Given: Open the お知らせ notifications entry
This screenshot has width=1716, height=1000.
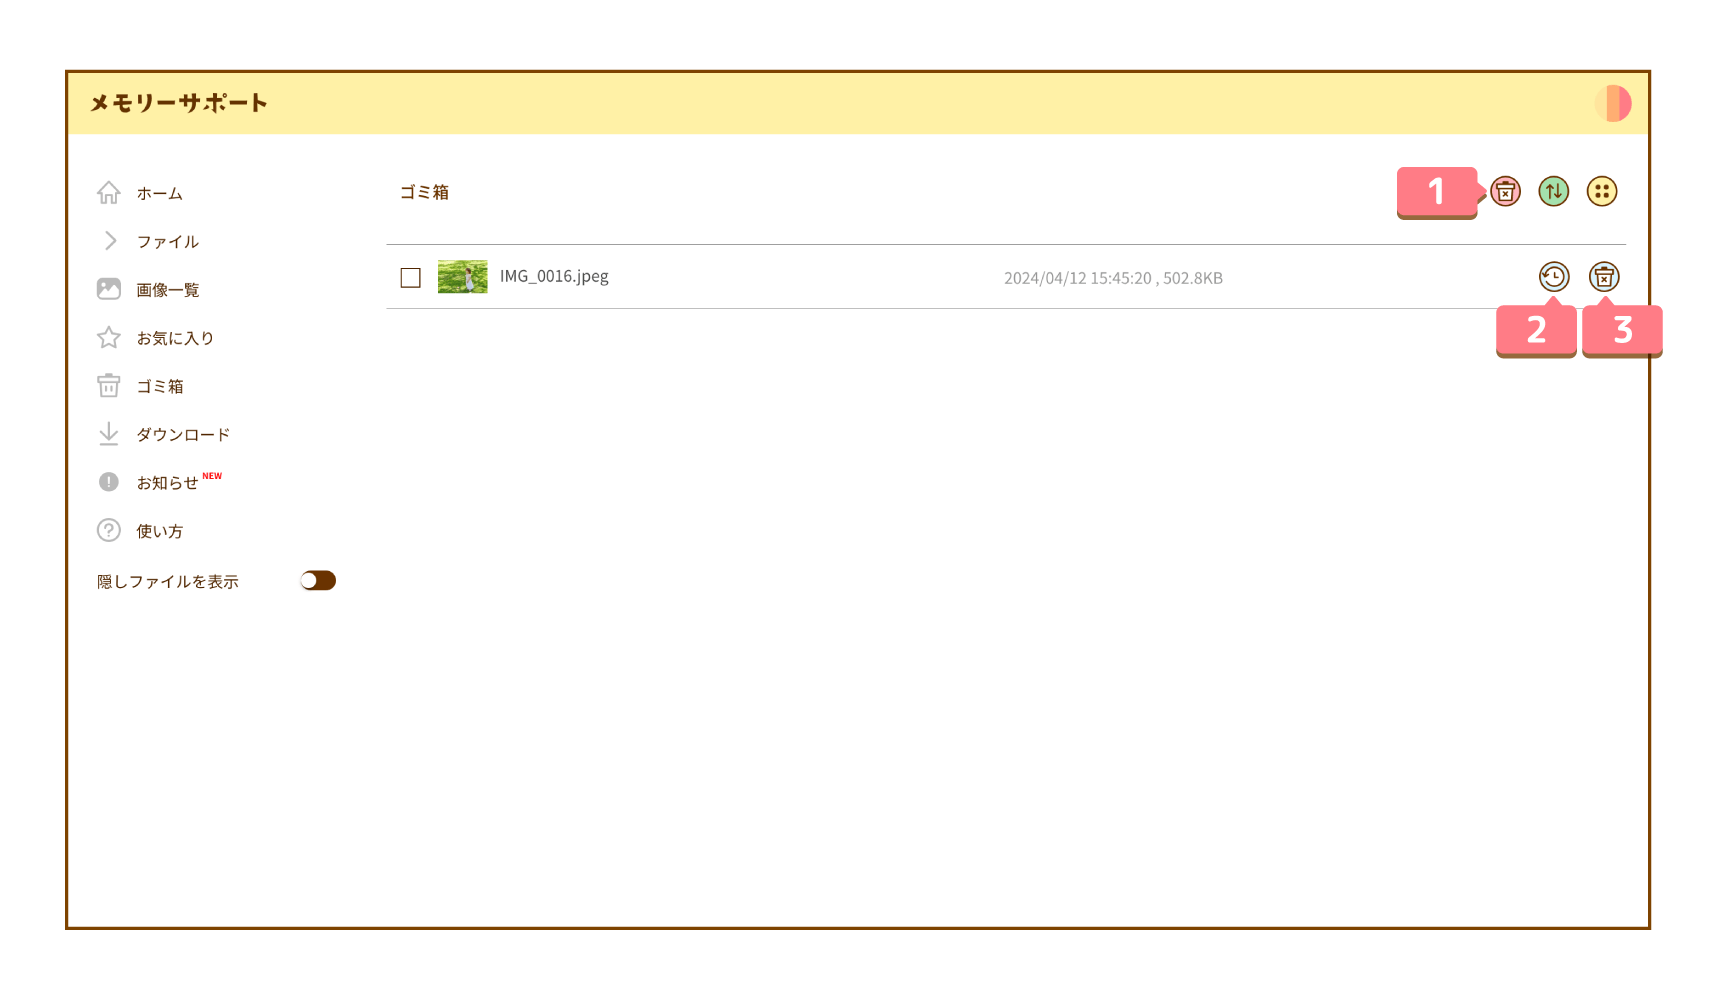Looking at the screenshot, I should coord(168,483).
